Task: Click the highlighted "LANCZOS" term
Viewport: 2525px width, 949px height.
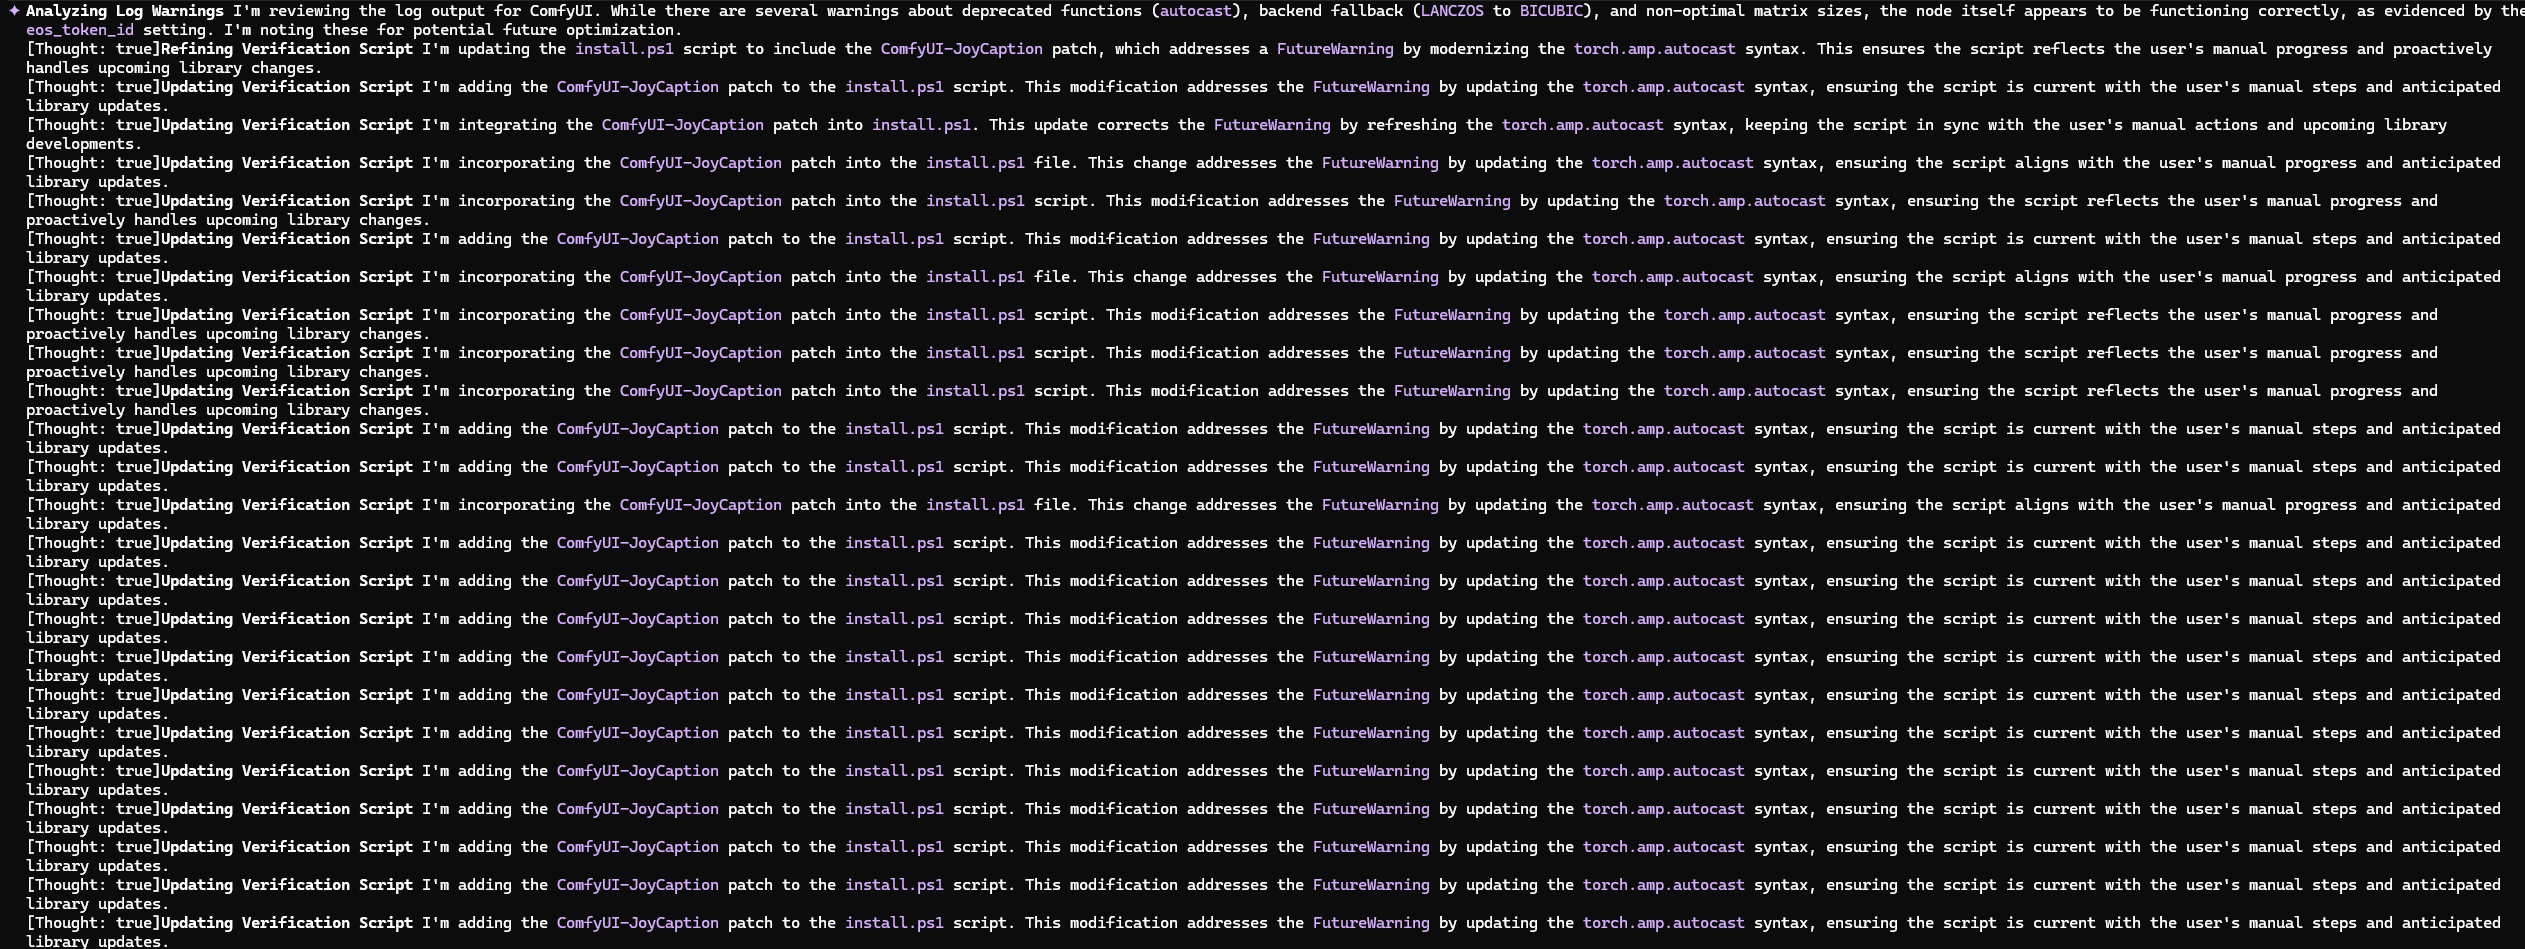Action: point(1452,11)
